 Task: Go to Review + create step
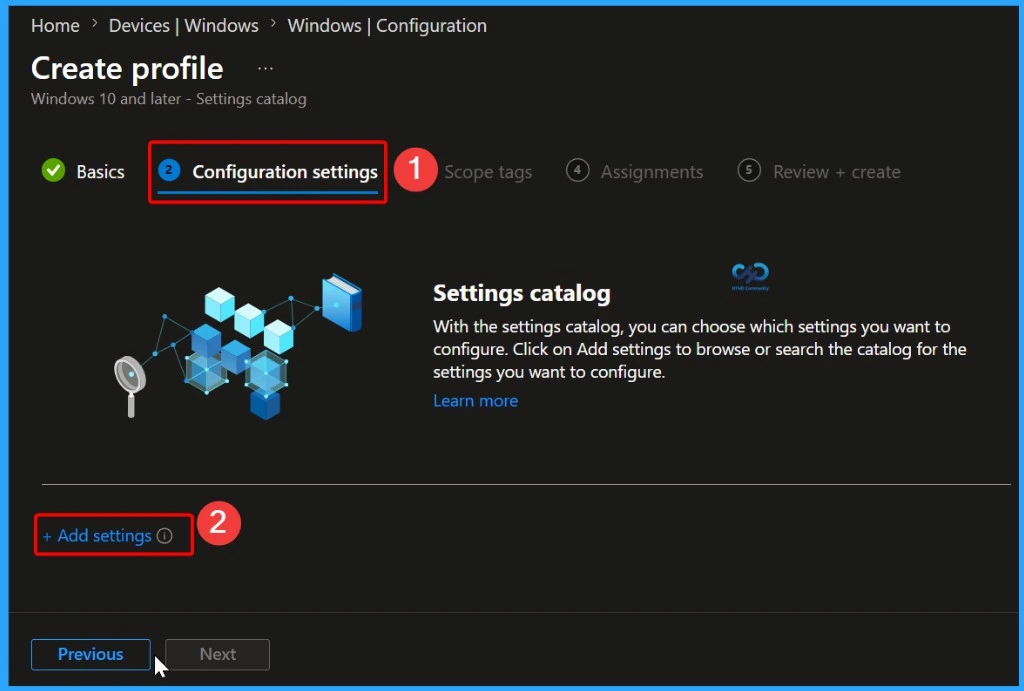[837, 172]
